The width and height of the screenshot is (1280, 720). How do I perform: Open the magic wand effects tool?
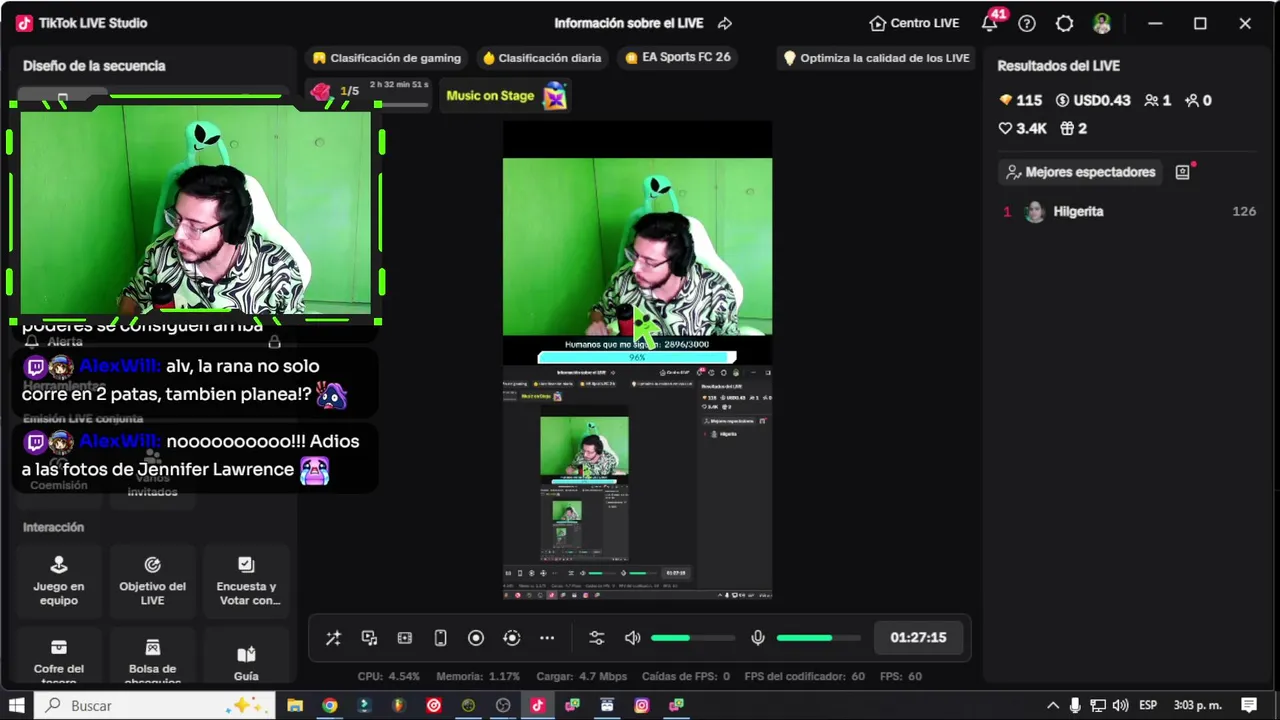pyautogui.click(x=334, y=638)
